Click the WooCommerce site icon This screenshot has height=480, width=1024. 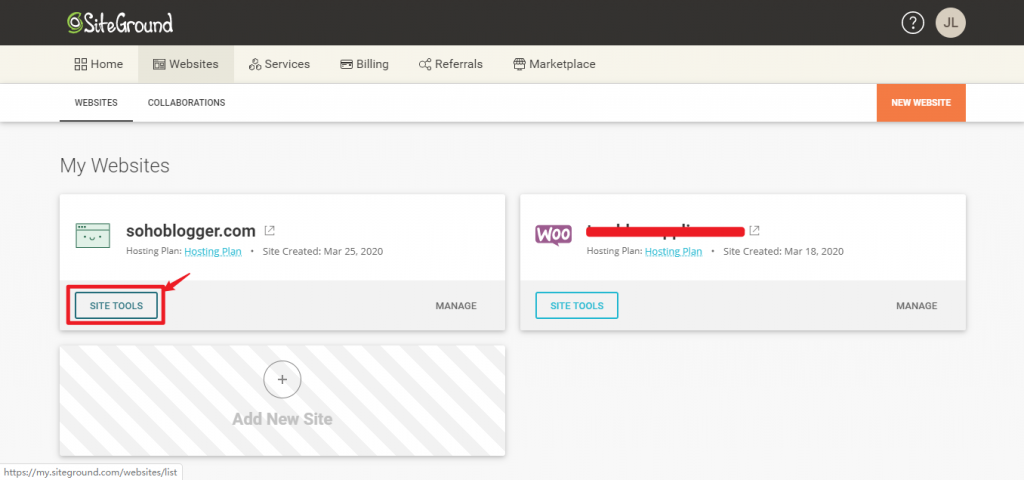coord(553,235)
